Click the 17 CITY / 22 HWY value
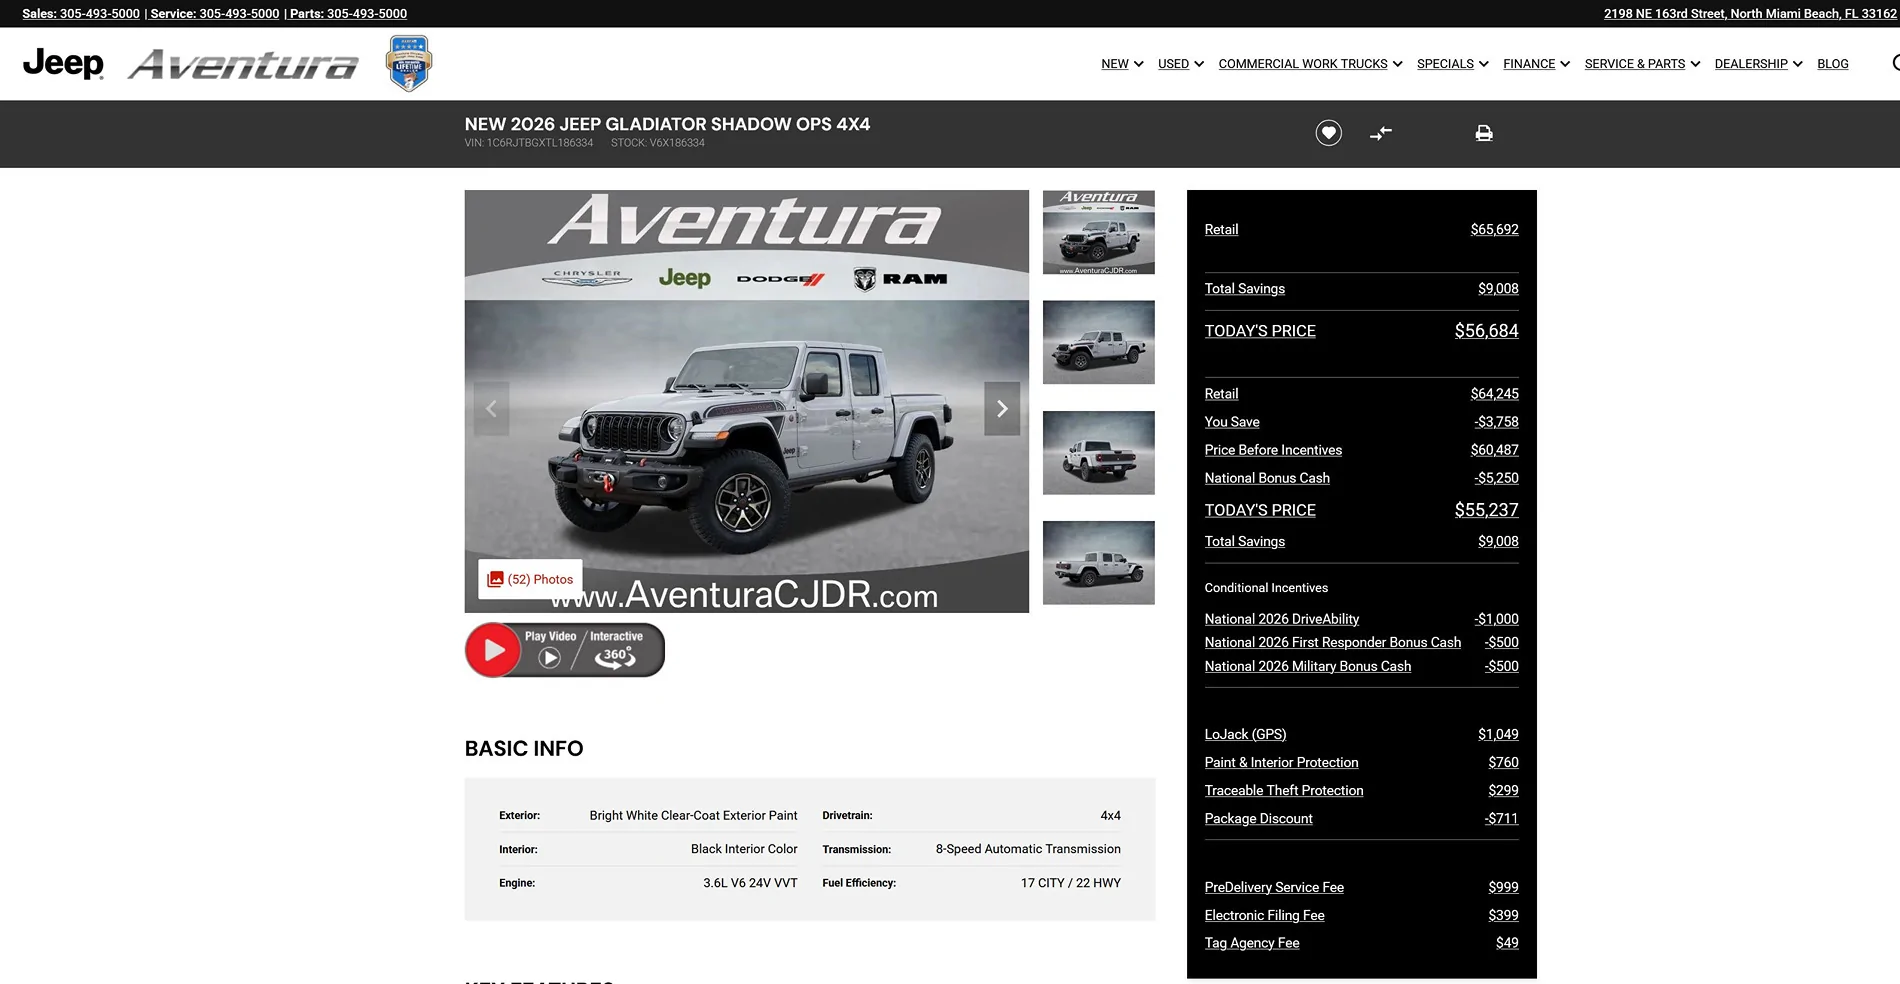This screenshot has width=1900, height=984. (x=1070, y=883)
